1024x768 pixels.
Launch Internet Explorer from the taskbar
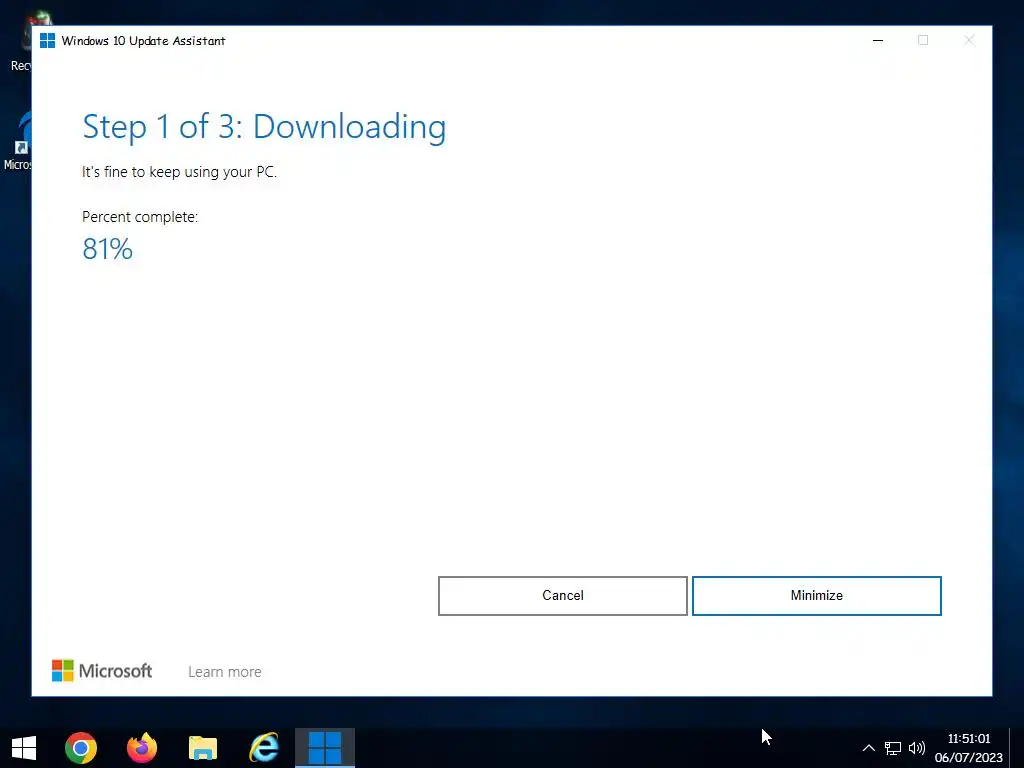tap(264, 748)
